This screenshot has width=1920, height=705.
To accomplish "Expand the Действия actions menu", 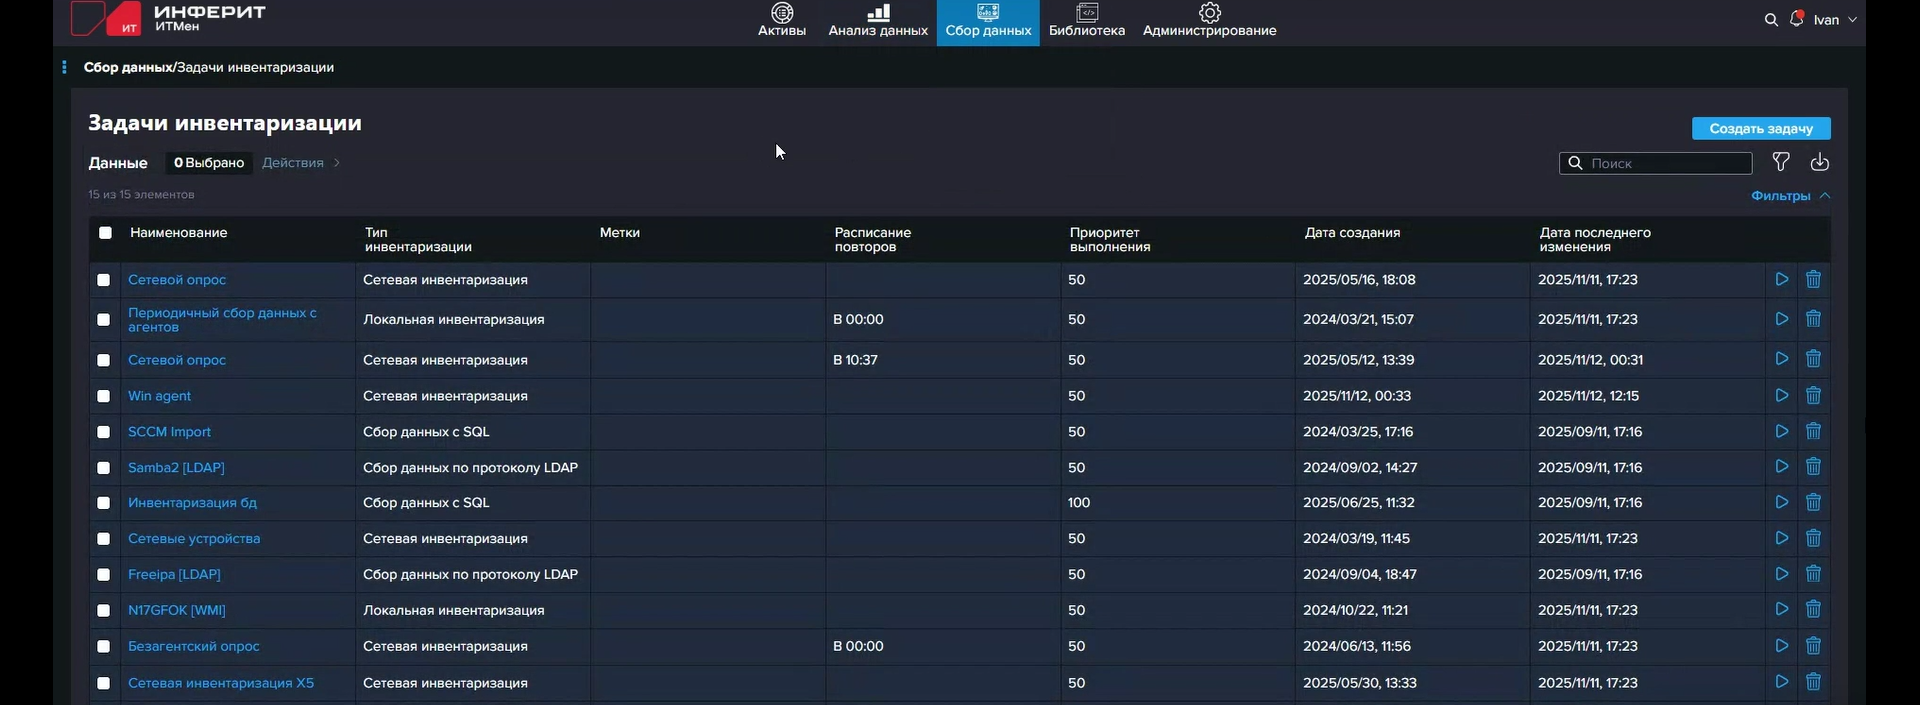I will [300, 163].
